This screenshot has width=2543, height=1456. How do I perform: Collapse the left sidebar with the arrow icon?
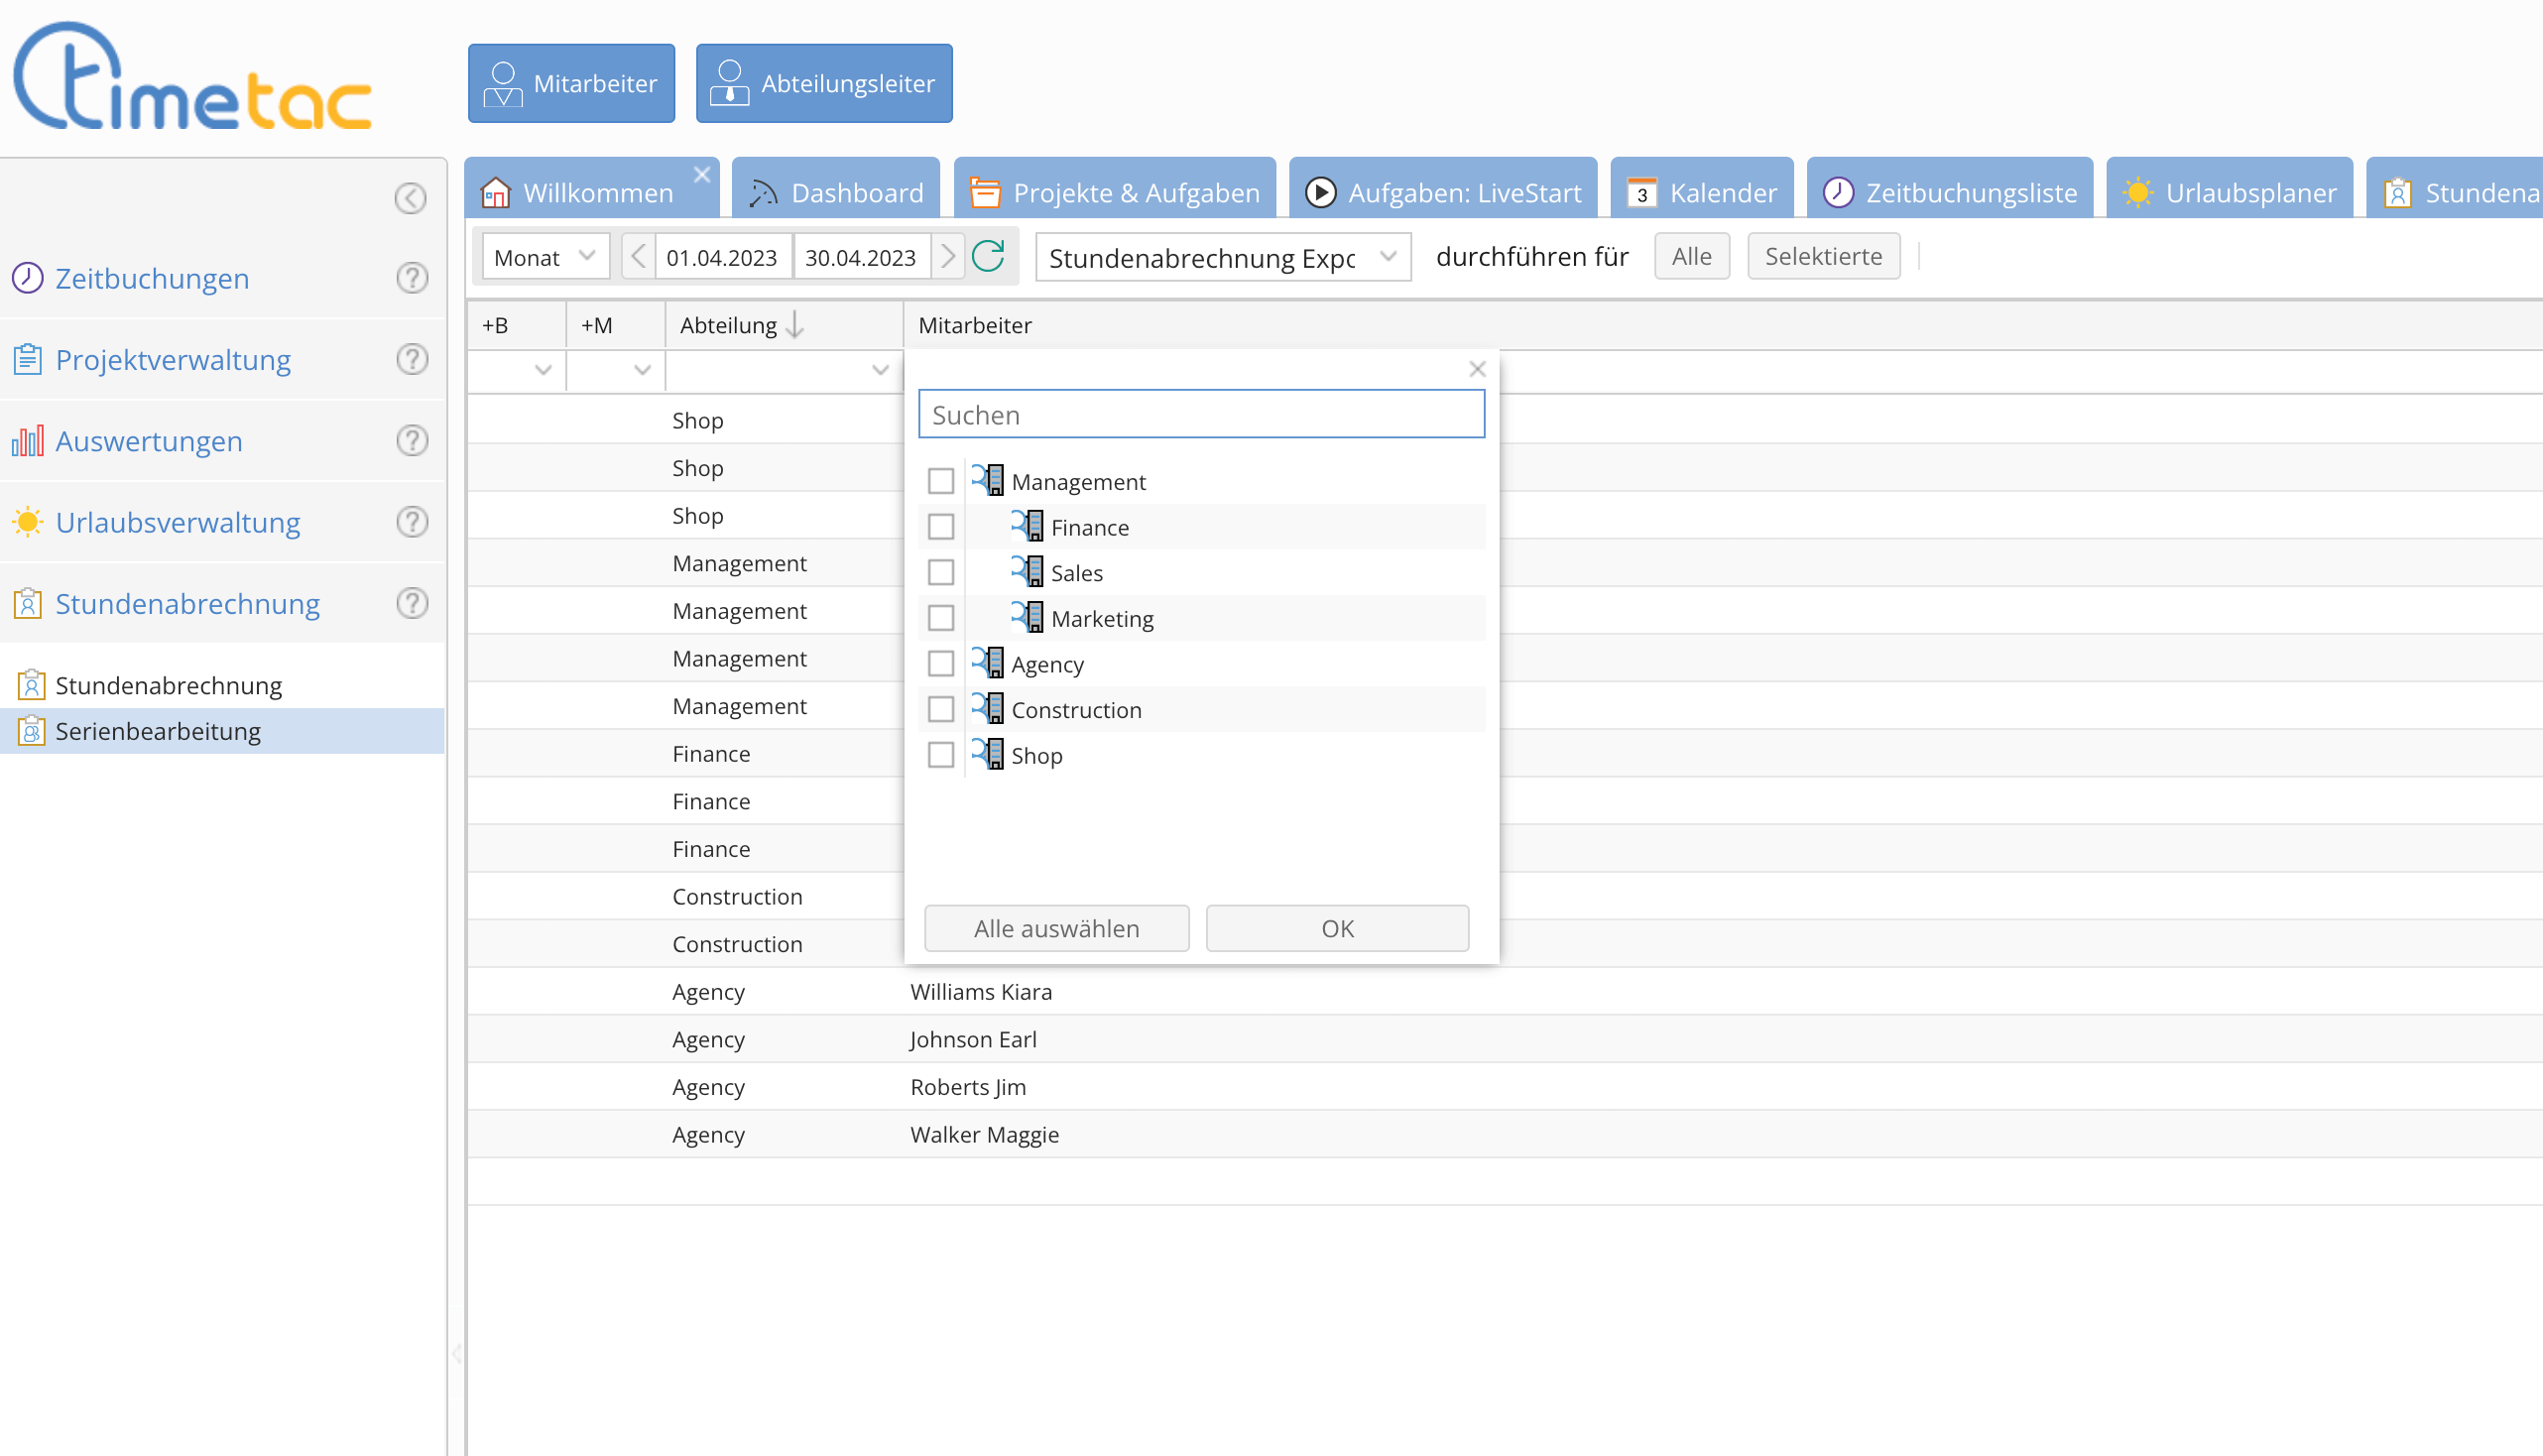tap(410, 198)
